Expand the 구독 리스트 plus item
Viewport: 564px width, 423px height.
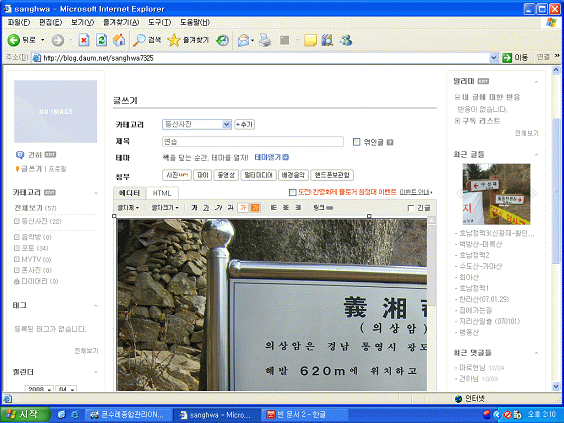click(457, 121)
